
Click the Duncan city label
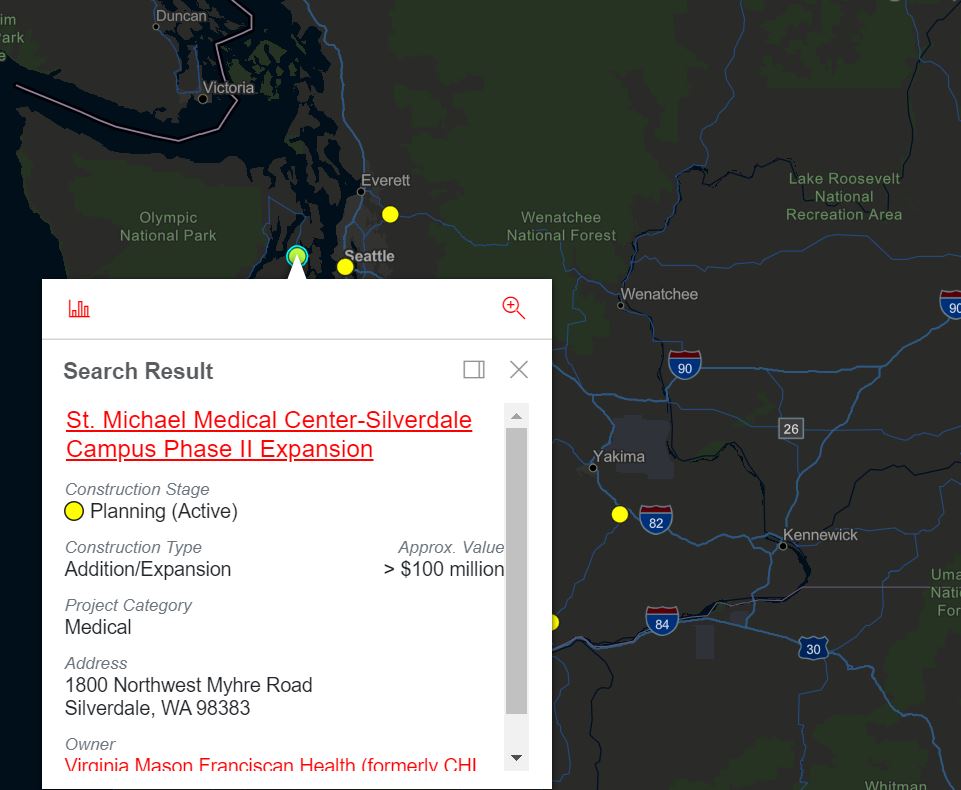click(x=181, y=16)
